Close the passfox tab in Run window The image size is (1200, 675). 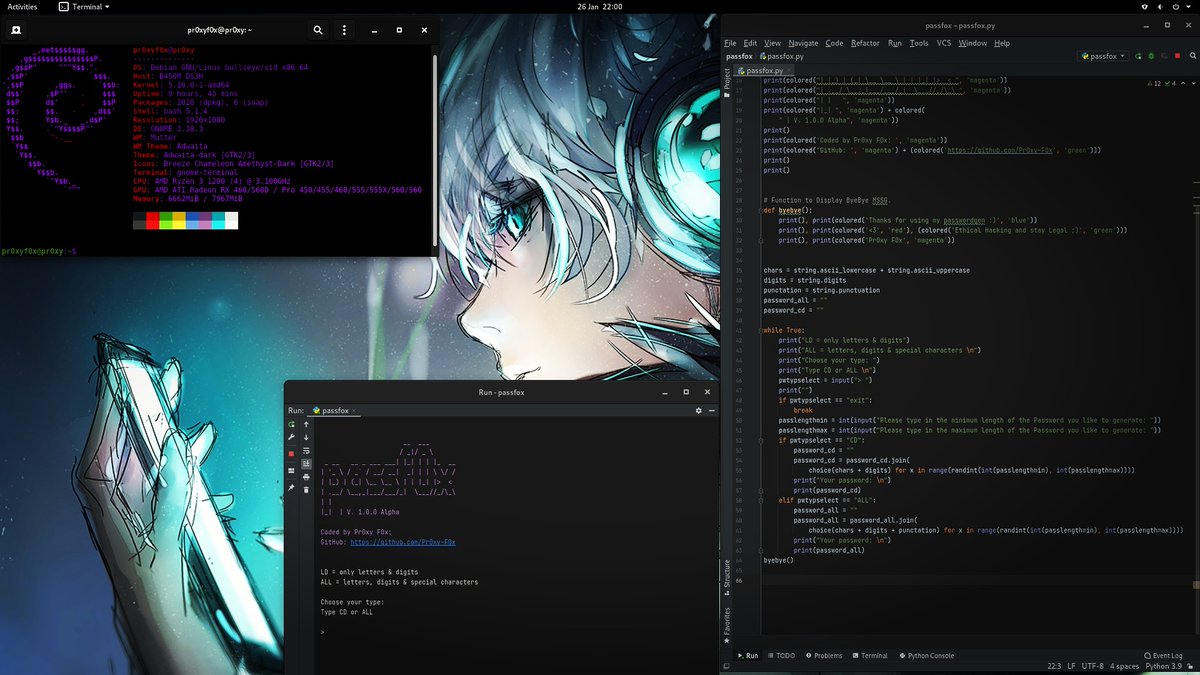click(354, 411)
